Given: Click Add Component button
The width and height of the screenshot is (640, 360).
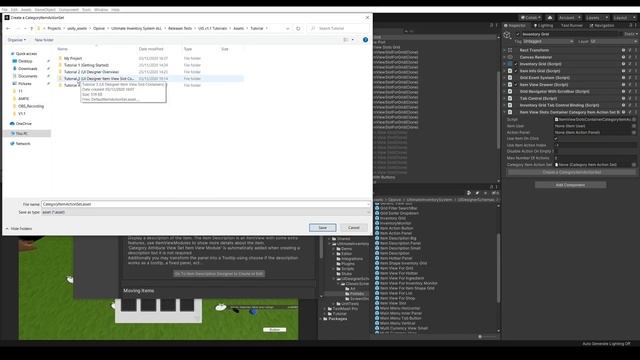Looking at the screenshot, I should [570, 185].
